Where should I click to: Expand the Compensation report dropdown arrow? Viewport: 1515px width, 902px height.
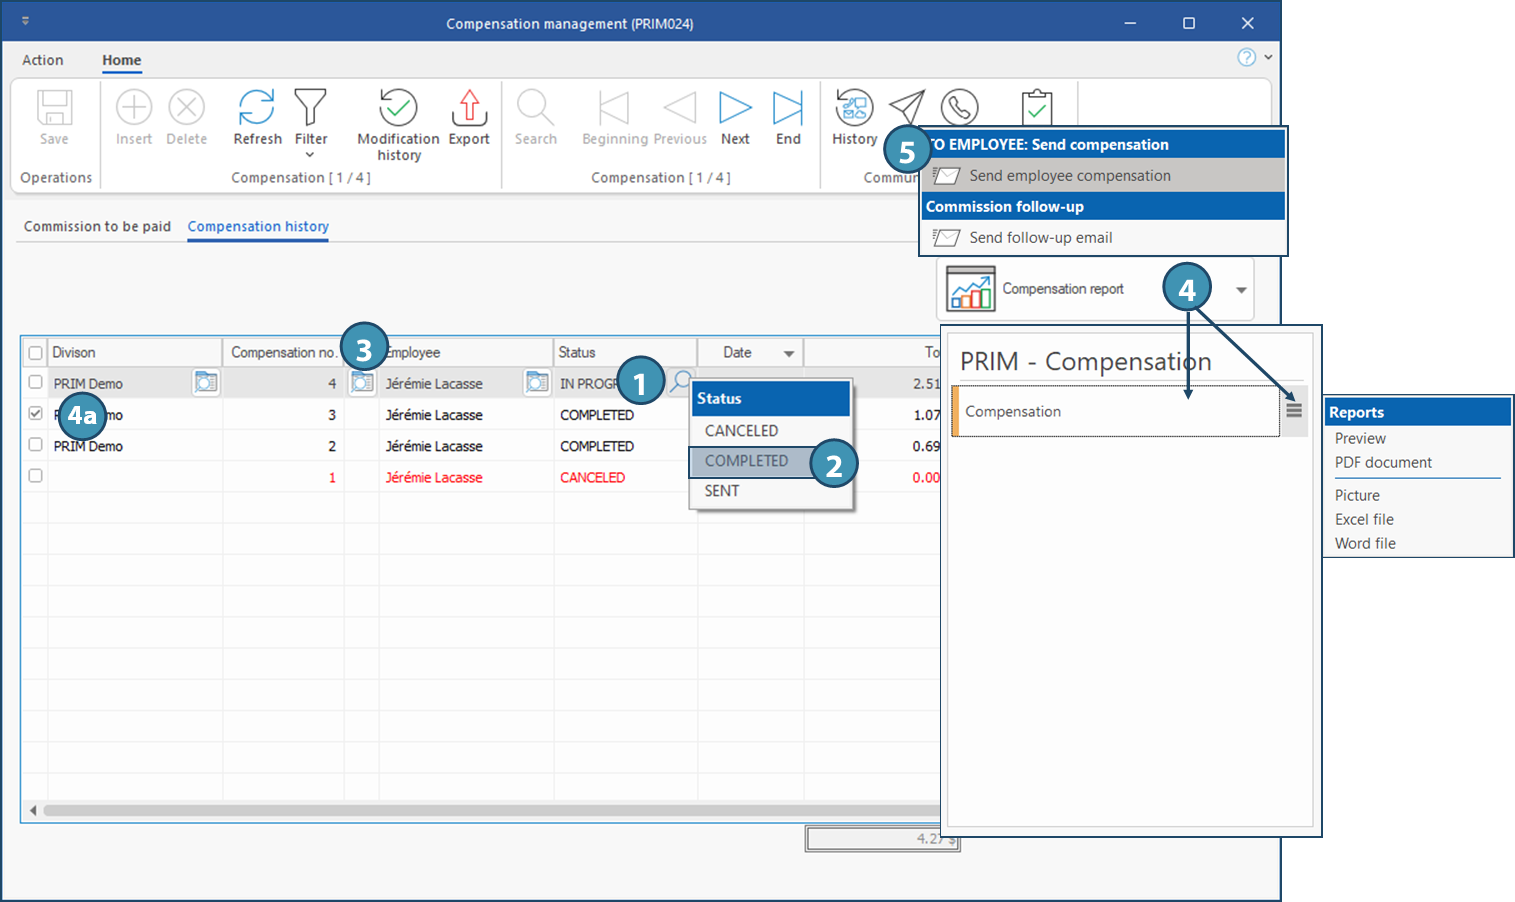1241,290
